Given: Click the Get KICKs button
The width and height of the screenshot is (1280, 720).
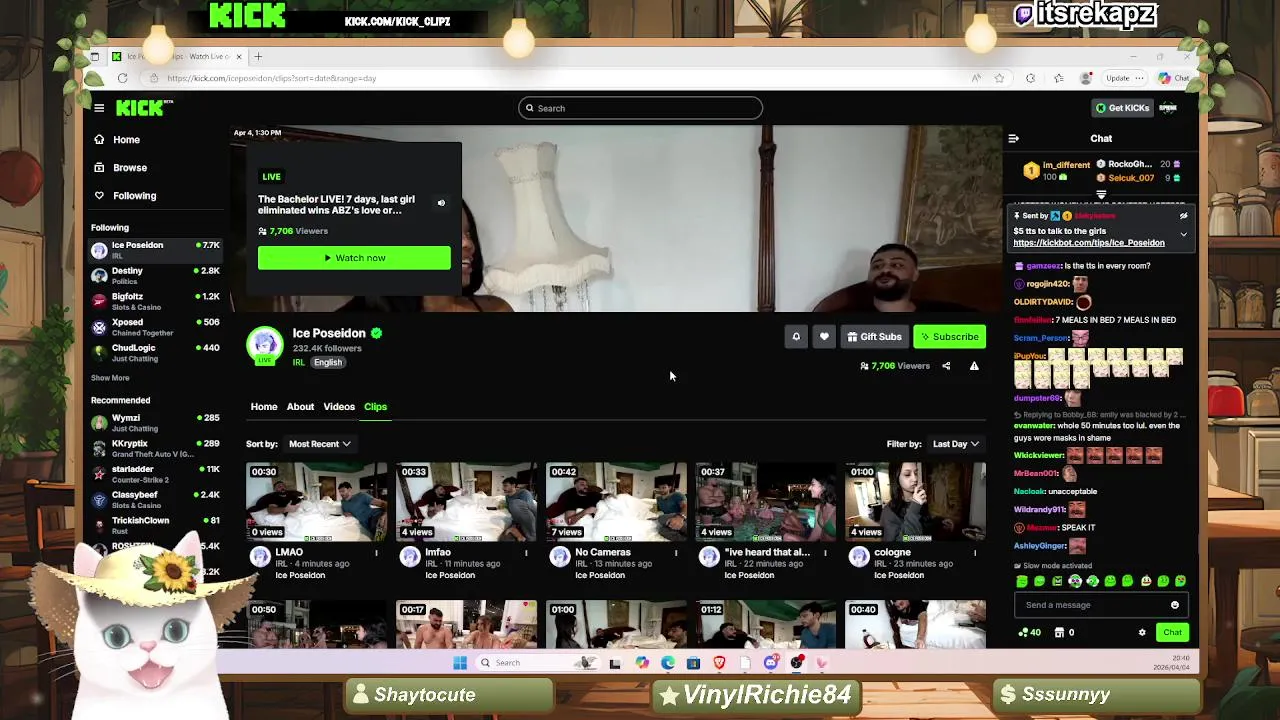Looking at the screenshot, I should tap(1122, 108).
